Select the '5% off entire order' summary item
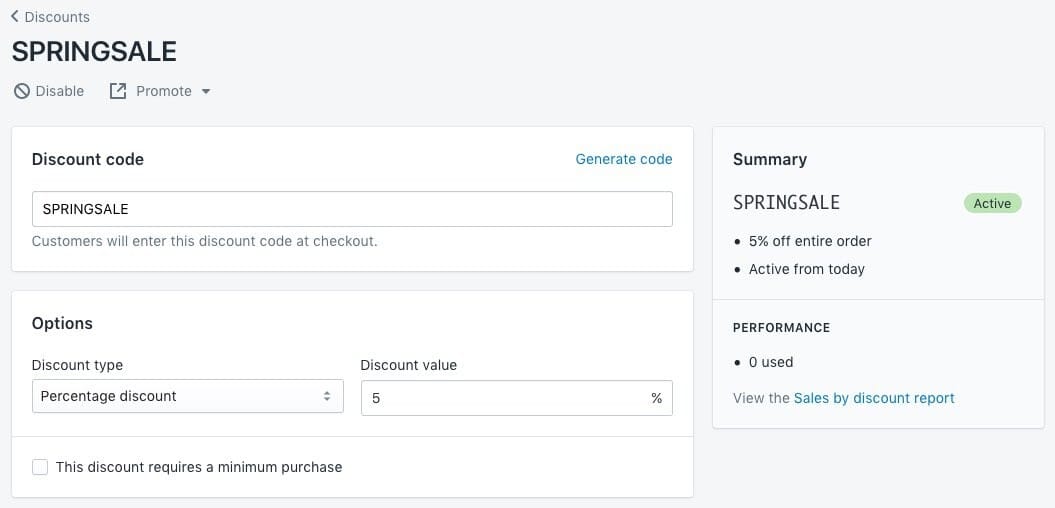The width and height of the screenshot is (1055, 508). coord(810,241)
